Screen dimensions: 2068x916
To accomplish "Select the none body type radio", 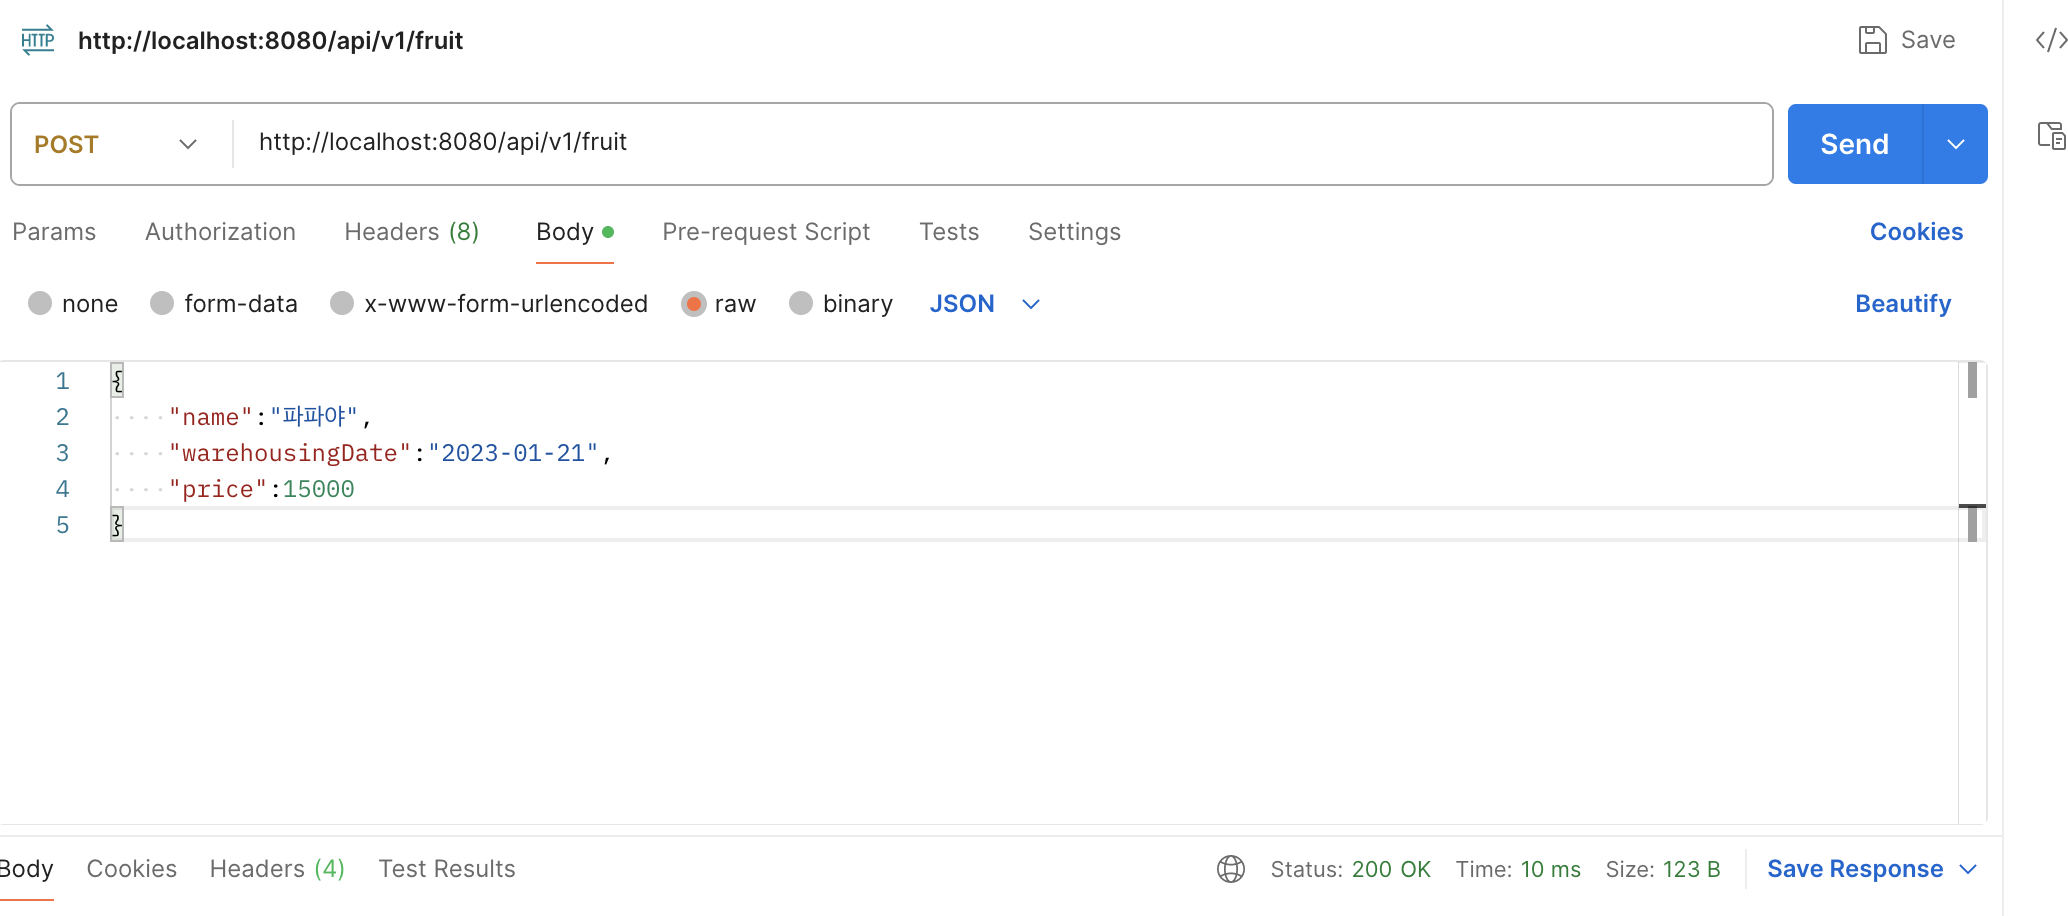I will point(40,303).
